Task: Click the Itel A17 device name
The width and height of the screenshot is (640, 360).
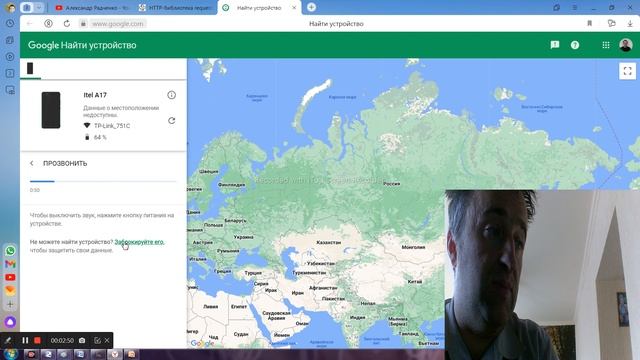Action: click(95, 95)
